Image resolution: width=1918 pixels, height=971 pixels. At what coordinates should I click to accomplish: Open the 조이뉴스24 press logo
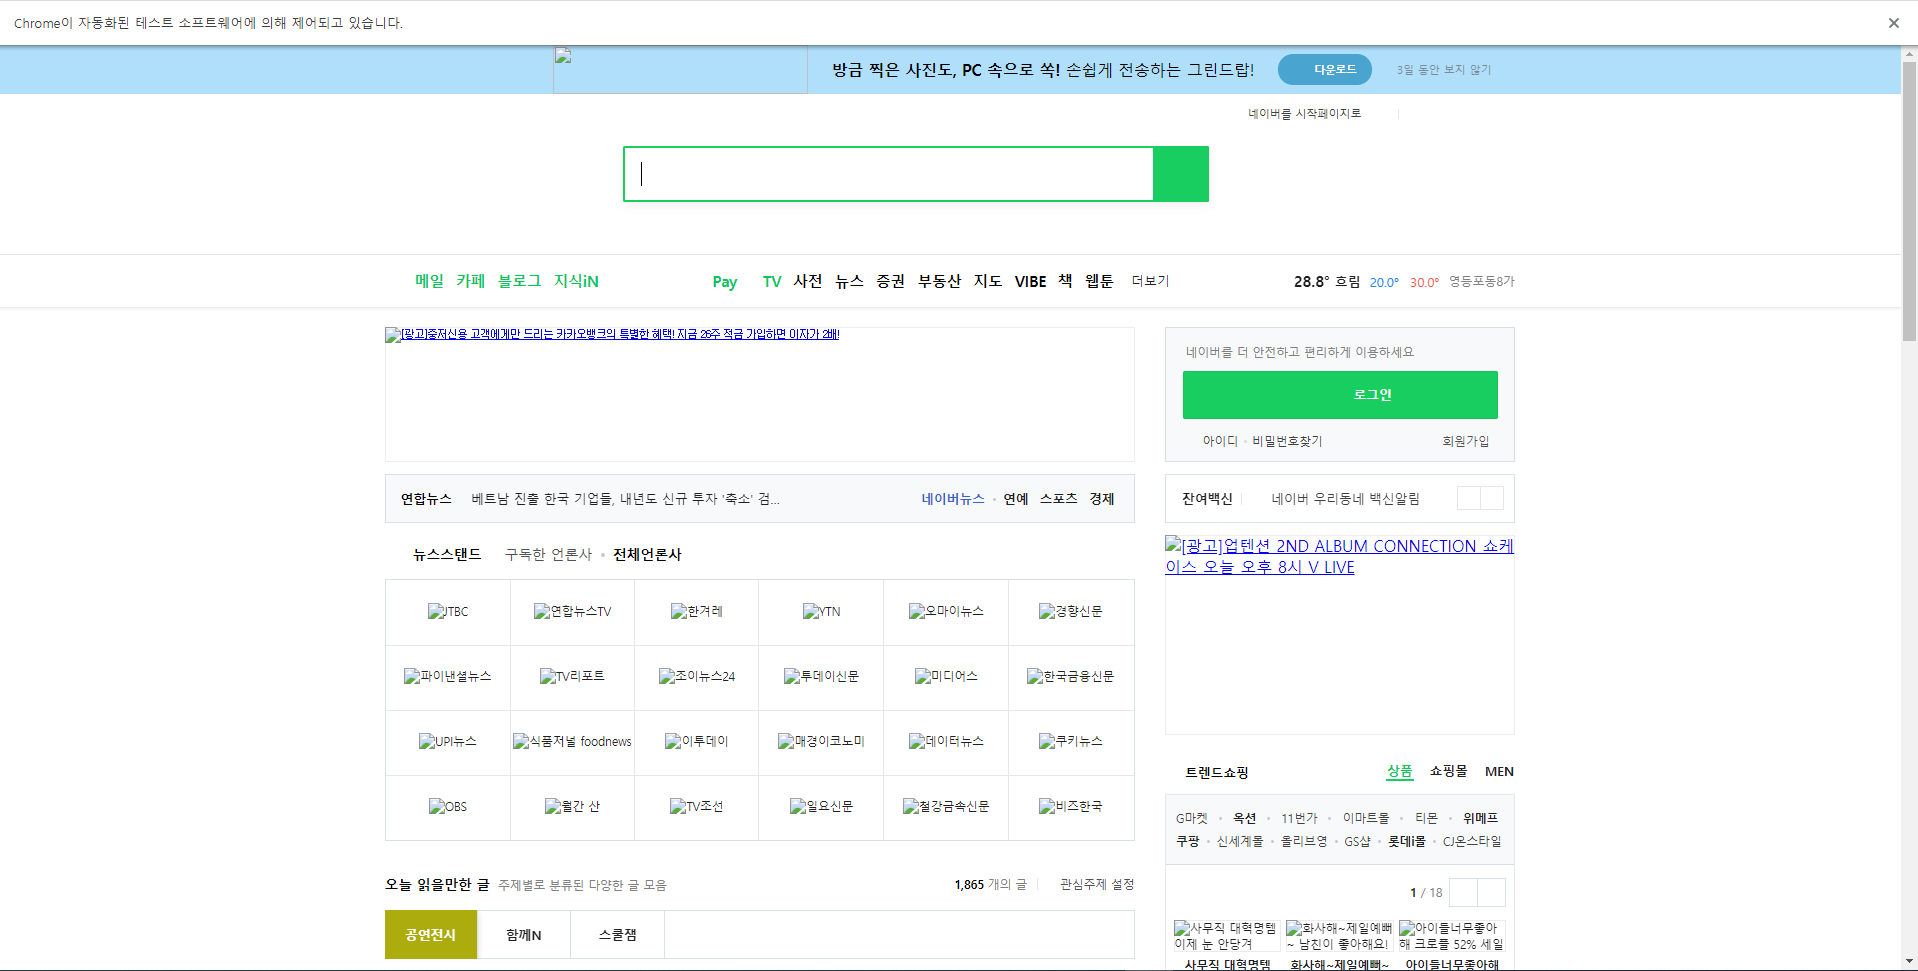click(697, 677)
